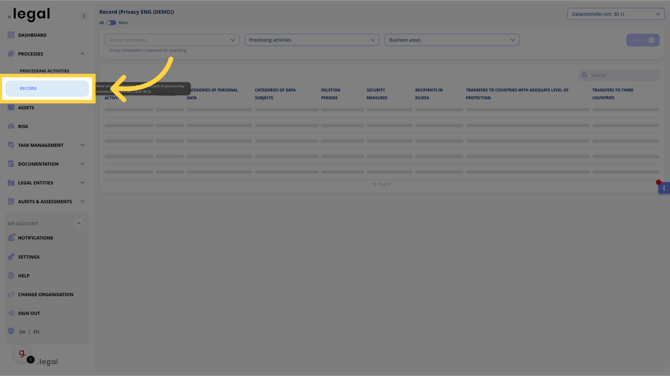The image size is (670, 376).
Task: Click the Help question mark icon
Action: point(11,276)
